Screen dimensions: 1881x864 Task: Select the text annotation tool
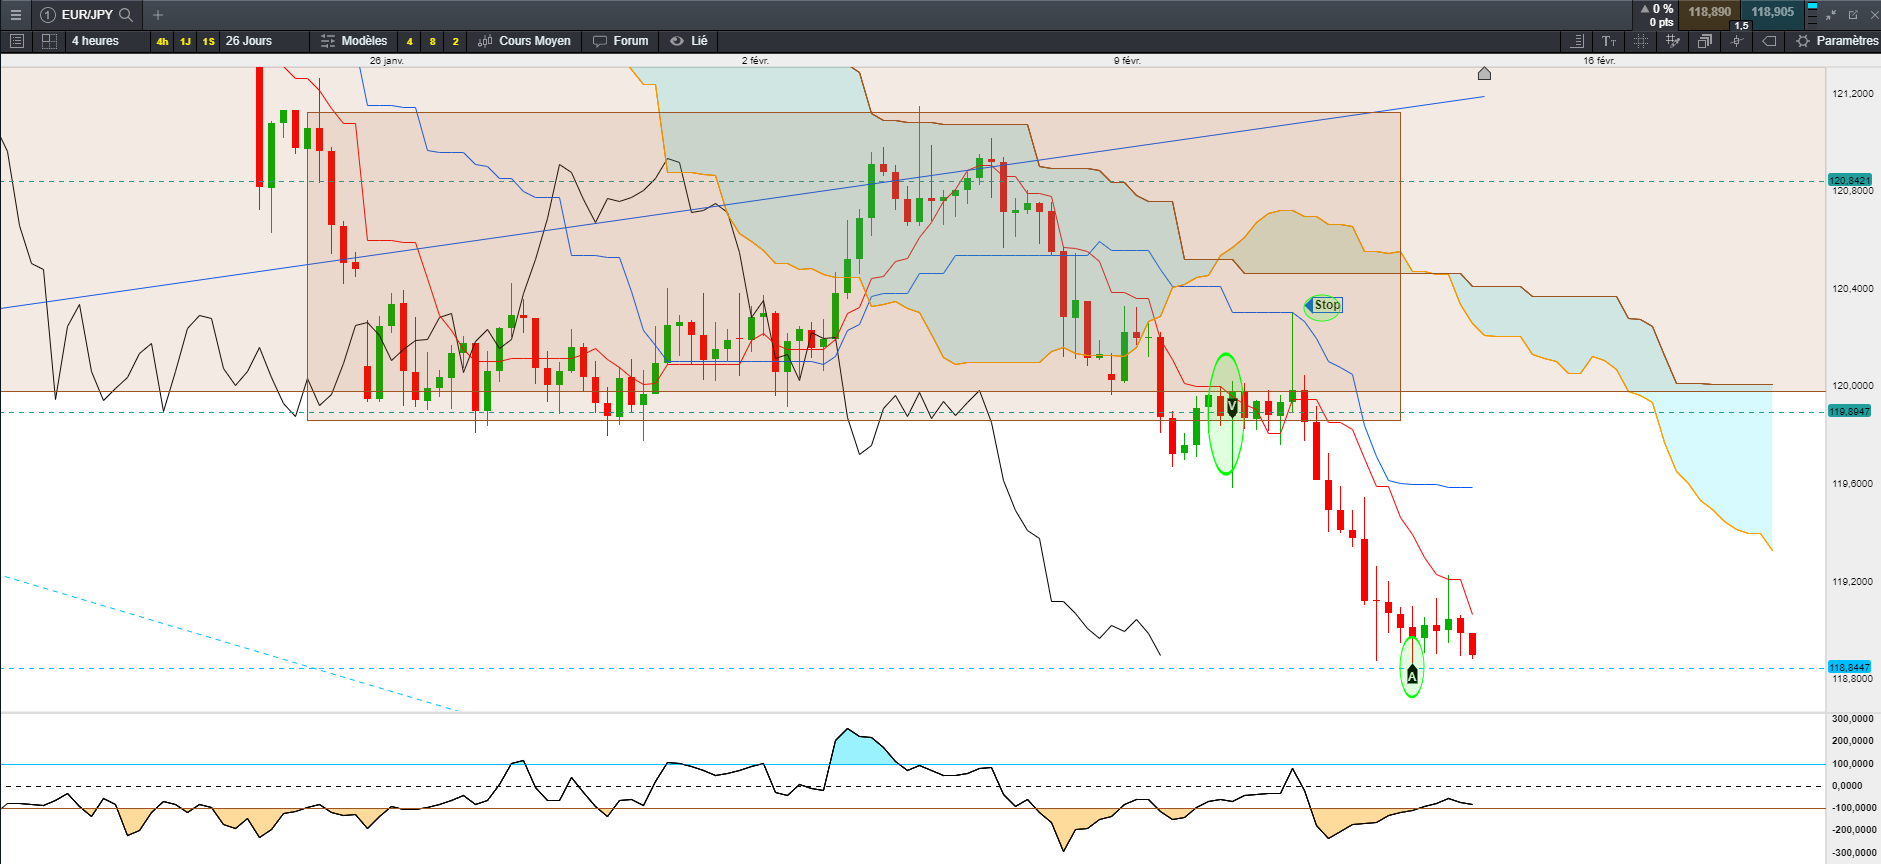[x=1609, y=41]
